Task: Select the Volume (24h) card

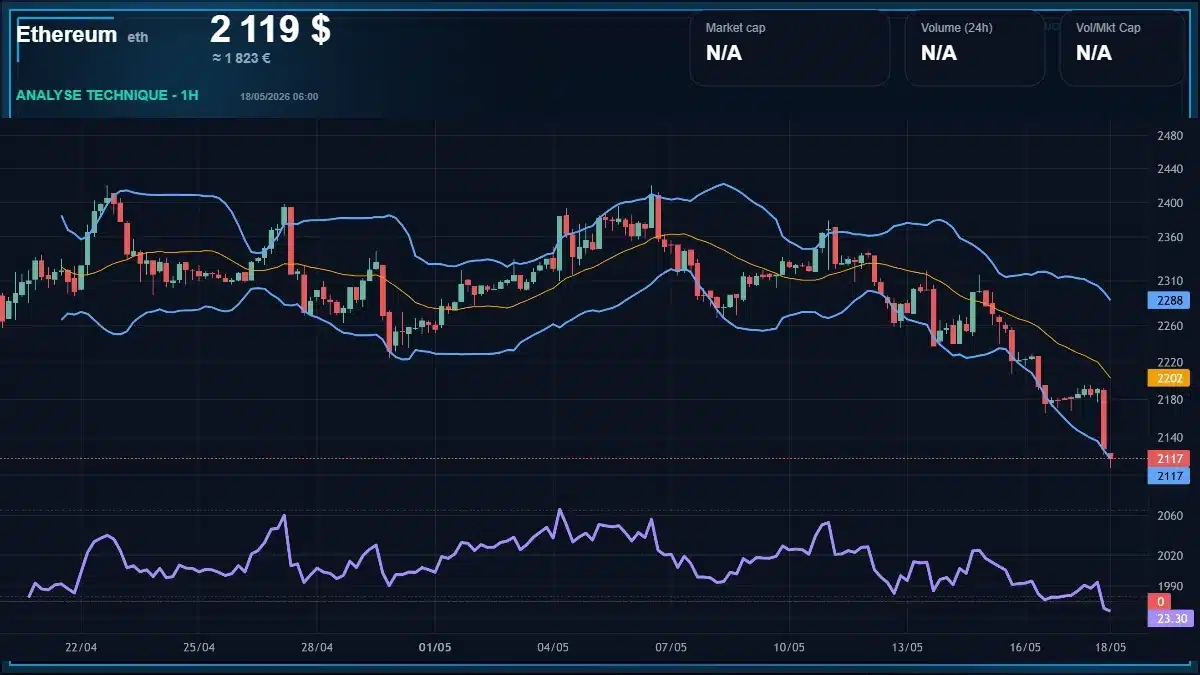Action: click(975, 49)
